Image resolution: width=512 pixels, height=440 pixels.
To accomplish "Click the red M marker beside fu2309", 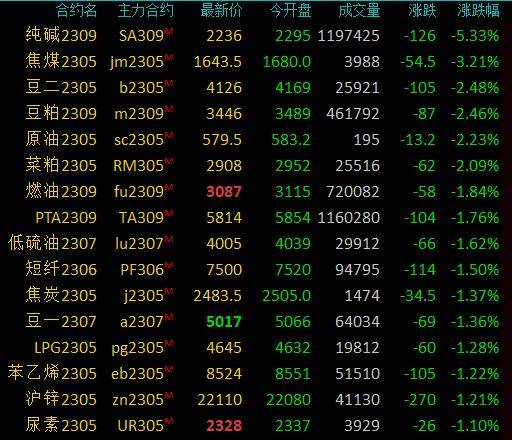I will coord(169,187).
